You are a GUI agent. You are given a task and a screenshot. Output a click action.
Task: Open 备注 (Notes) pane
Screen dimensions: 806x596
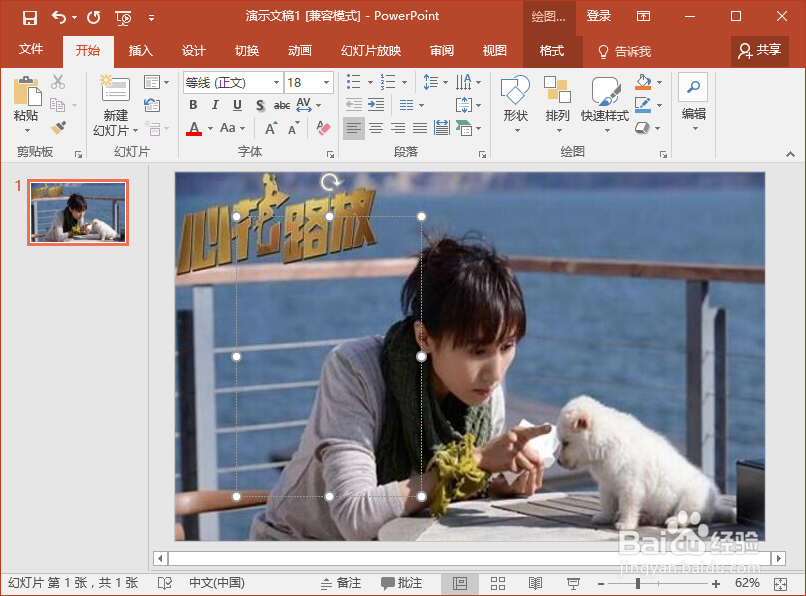pyautogui.click(x=341, y=583)
